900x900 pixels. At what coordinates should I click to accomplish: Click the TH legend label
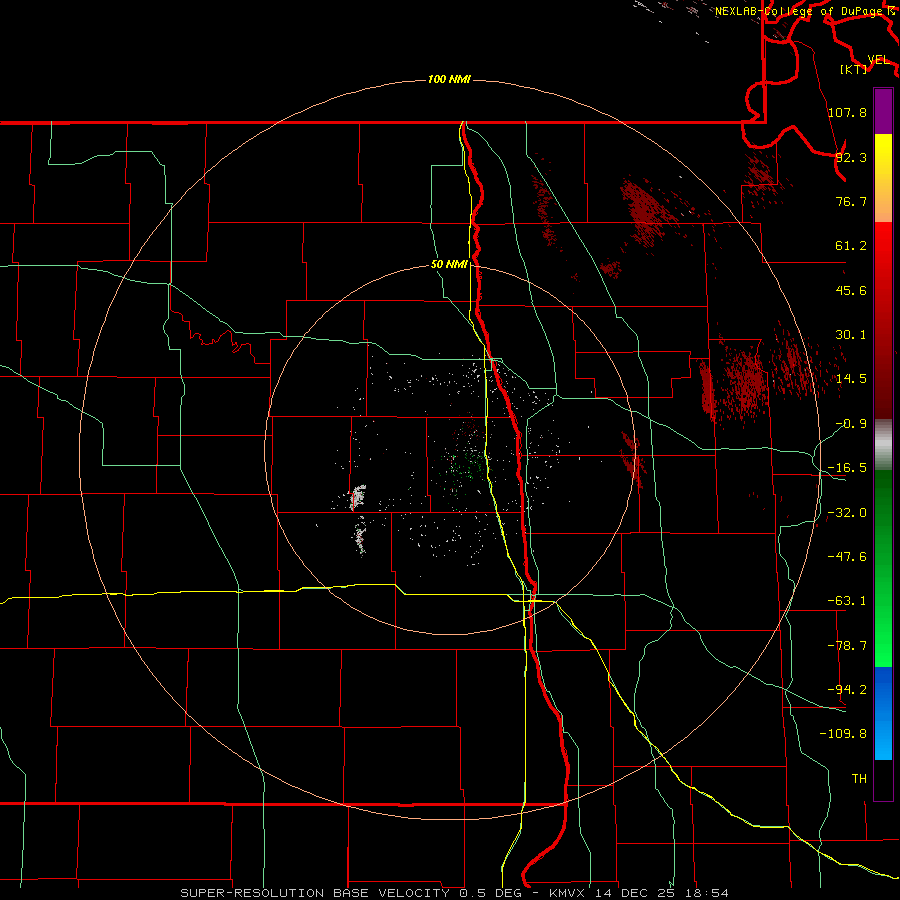tap(859, 778)
